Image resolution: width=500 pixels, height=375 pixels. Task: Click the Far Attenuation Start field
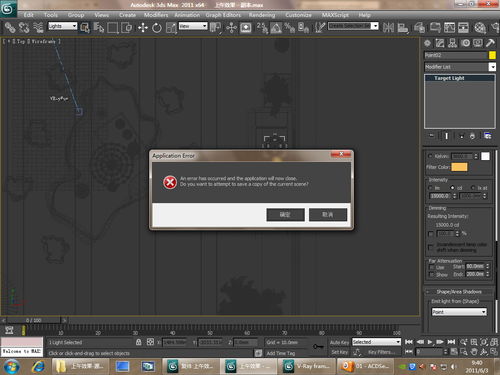[475, 266]
